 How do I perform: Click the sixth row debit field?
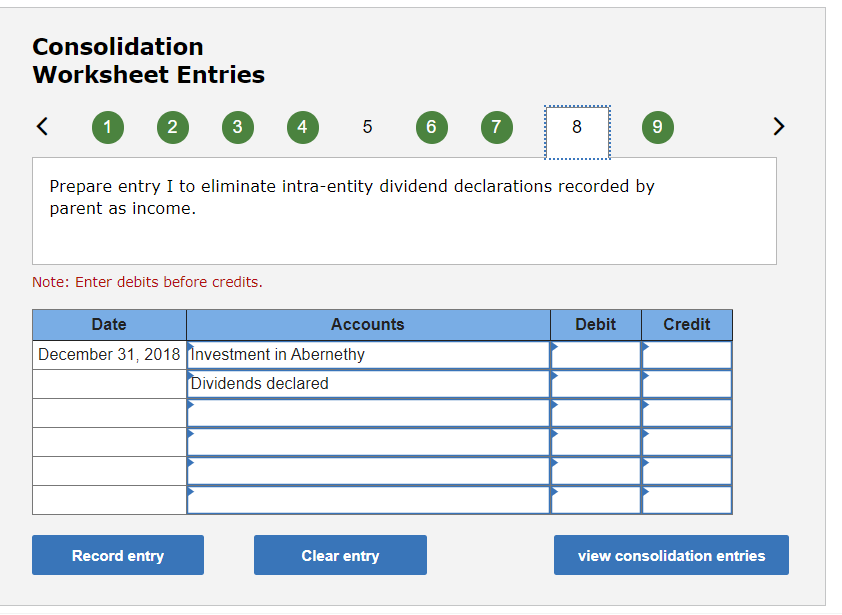click(596, 500)
